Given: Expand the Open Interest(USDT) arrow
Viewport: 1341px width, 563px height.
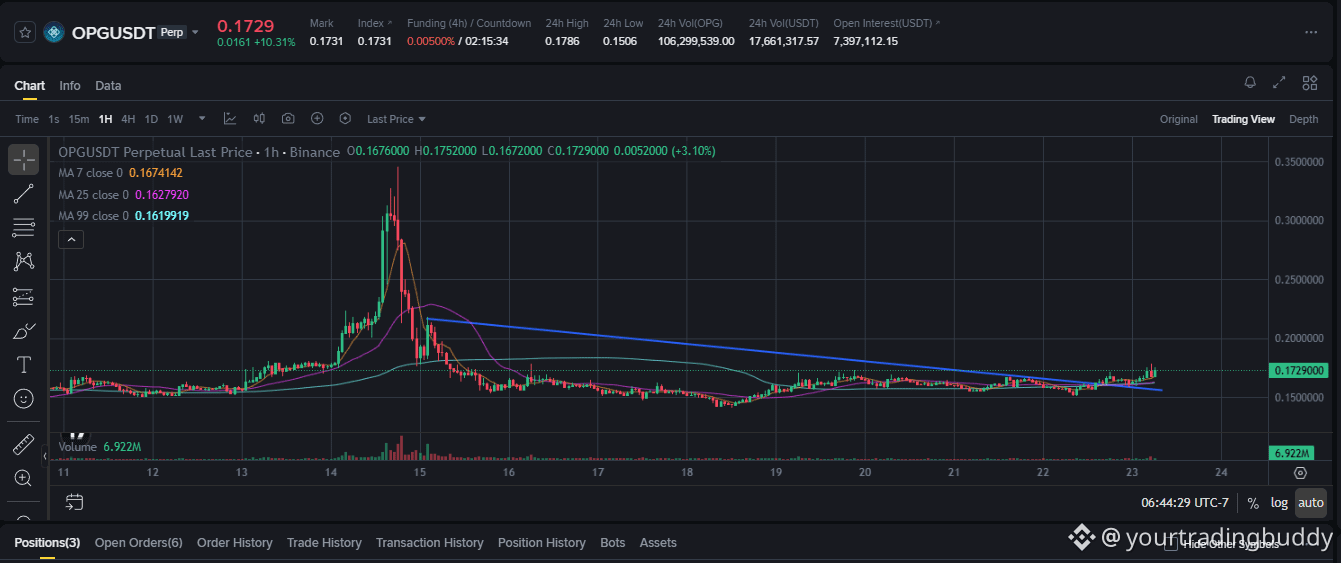Looking at the screenshot, I should point(936,23).
